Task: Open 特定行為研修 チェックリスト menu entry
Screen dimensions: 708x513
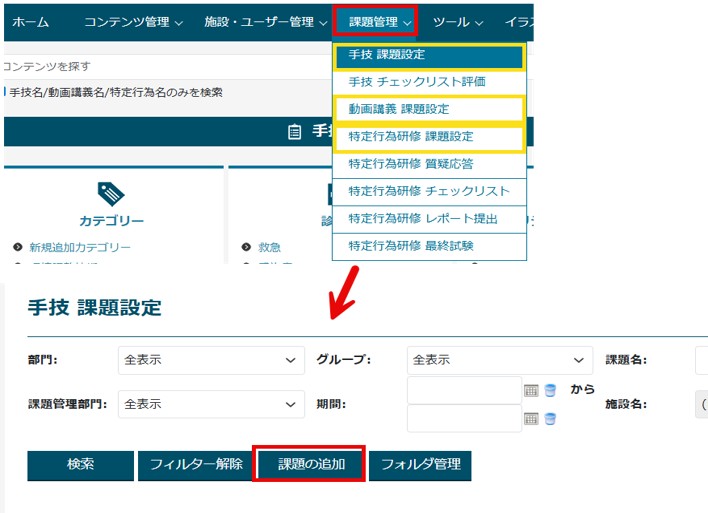Action: 429,192
